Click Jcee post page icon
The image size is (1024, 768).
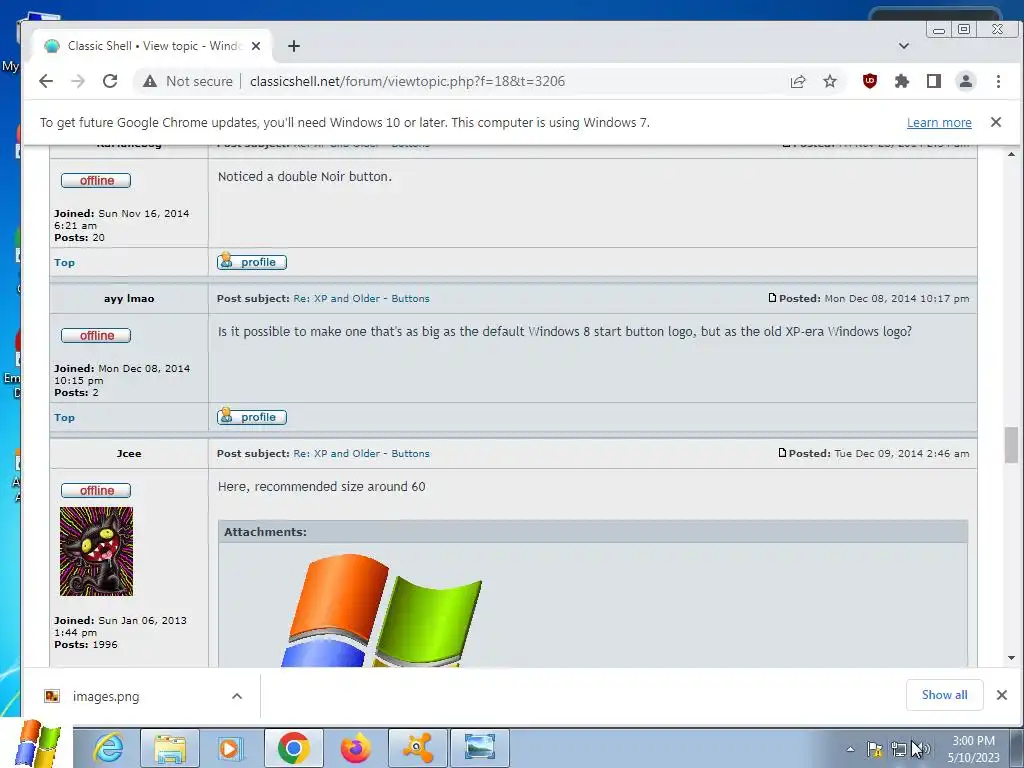tap(782, 453)
